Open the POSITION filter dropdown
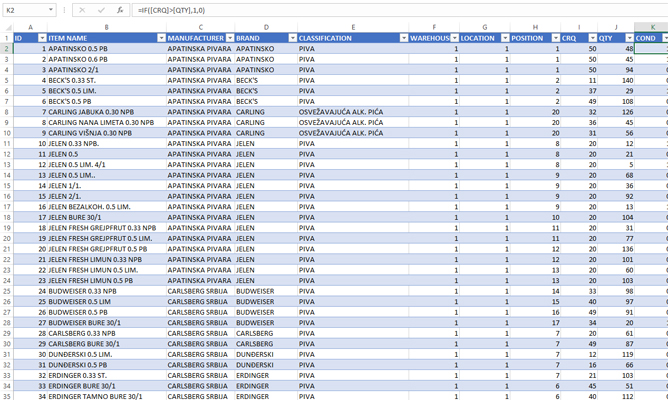668x400 pixels. click(554, 38)
